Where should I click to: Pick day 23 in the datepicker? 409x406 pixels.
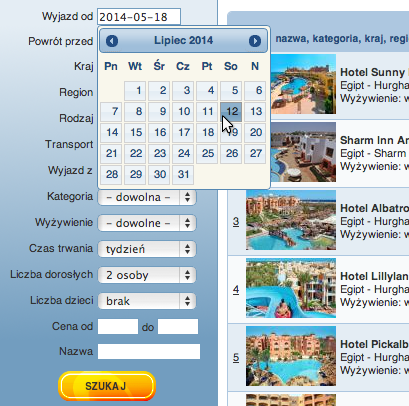(159, 153)
